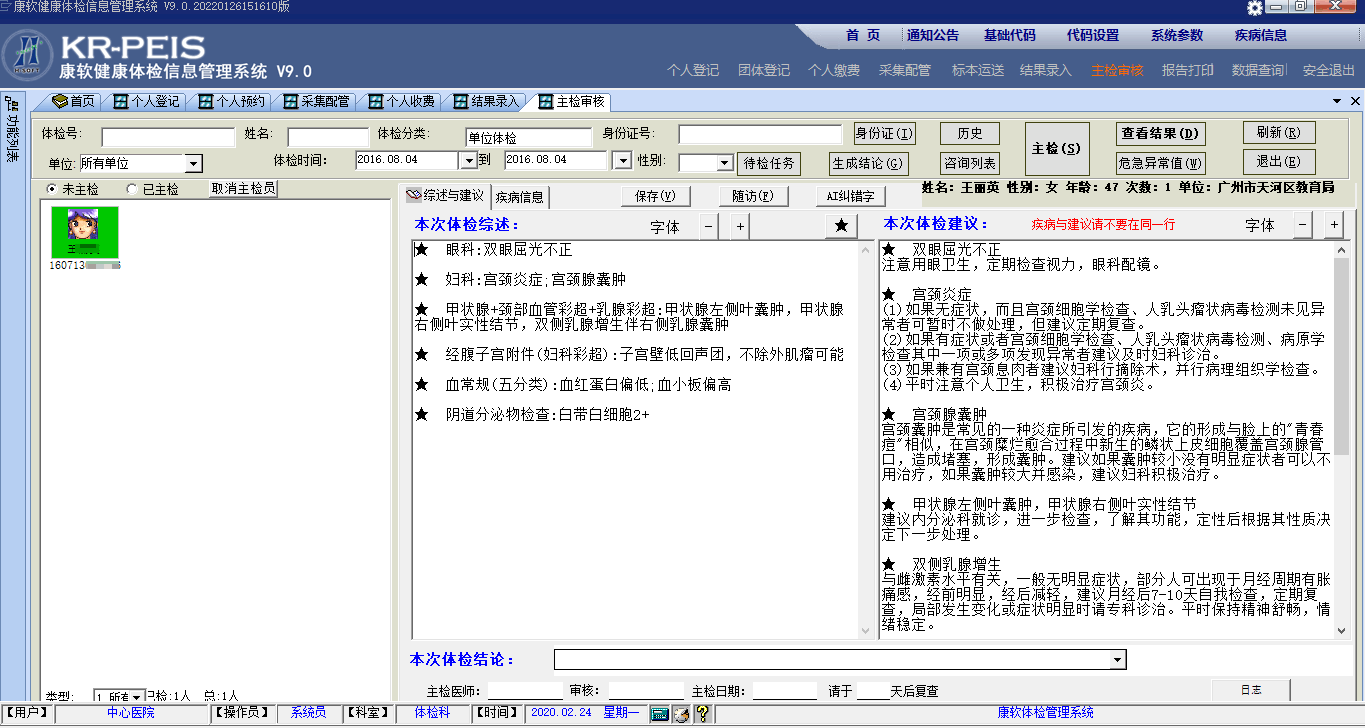Select the 已主检 radio button

click(132, 189)
